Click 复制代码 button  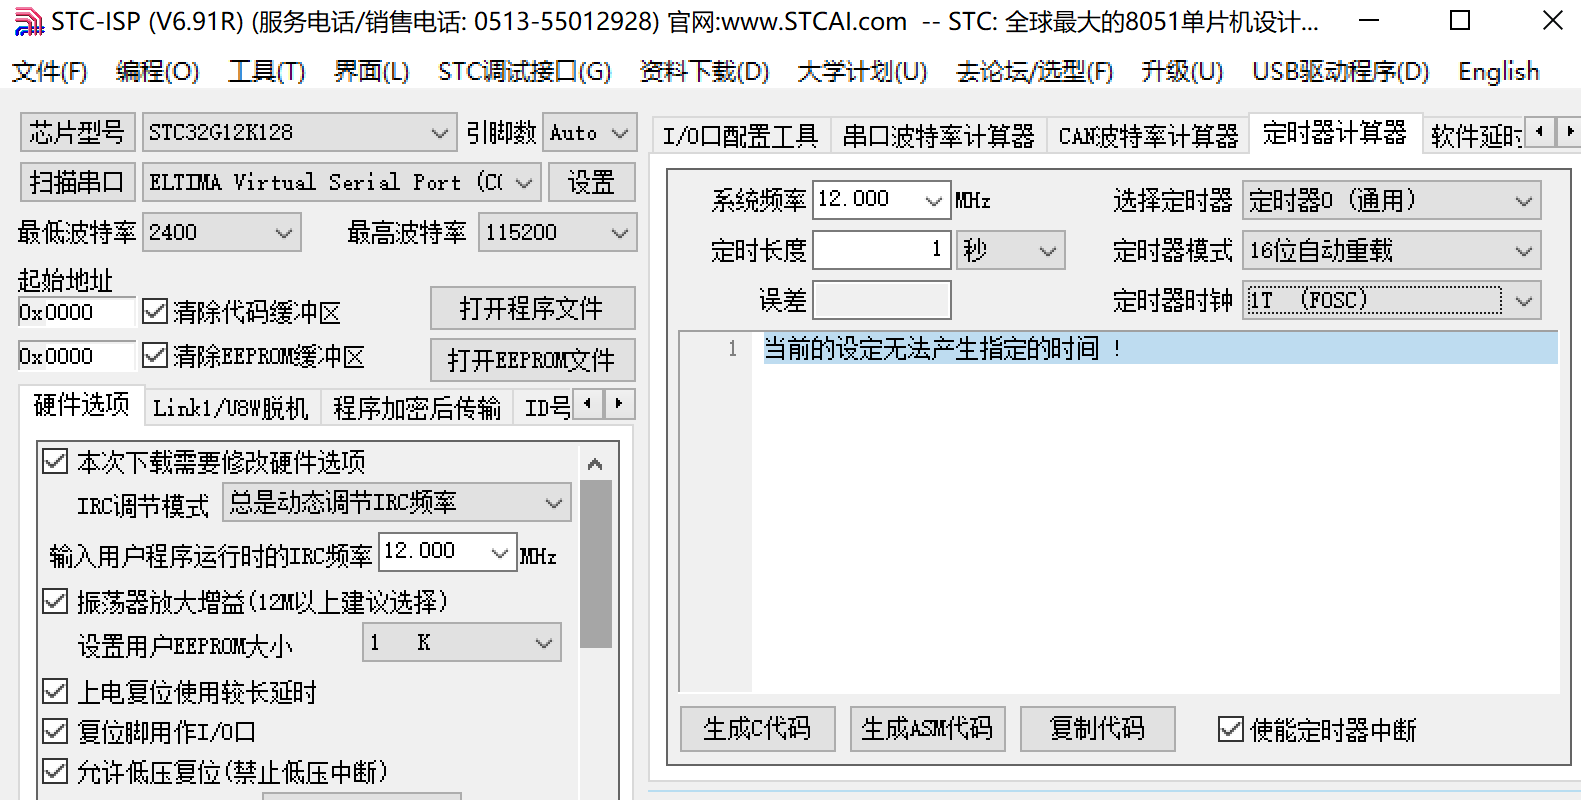point(1097,728)
